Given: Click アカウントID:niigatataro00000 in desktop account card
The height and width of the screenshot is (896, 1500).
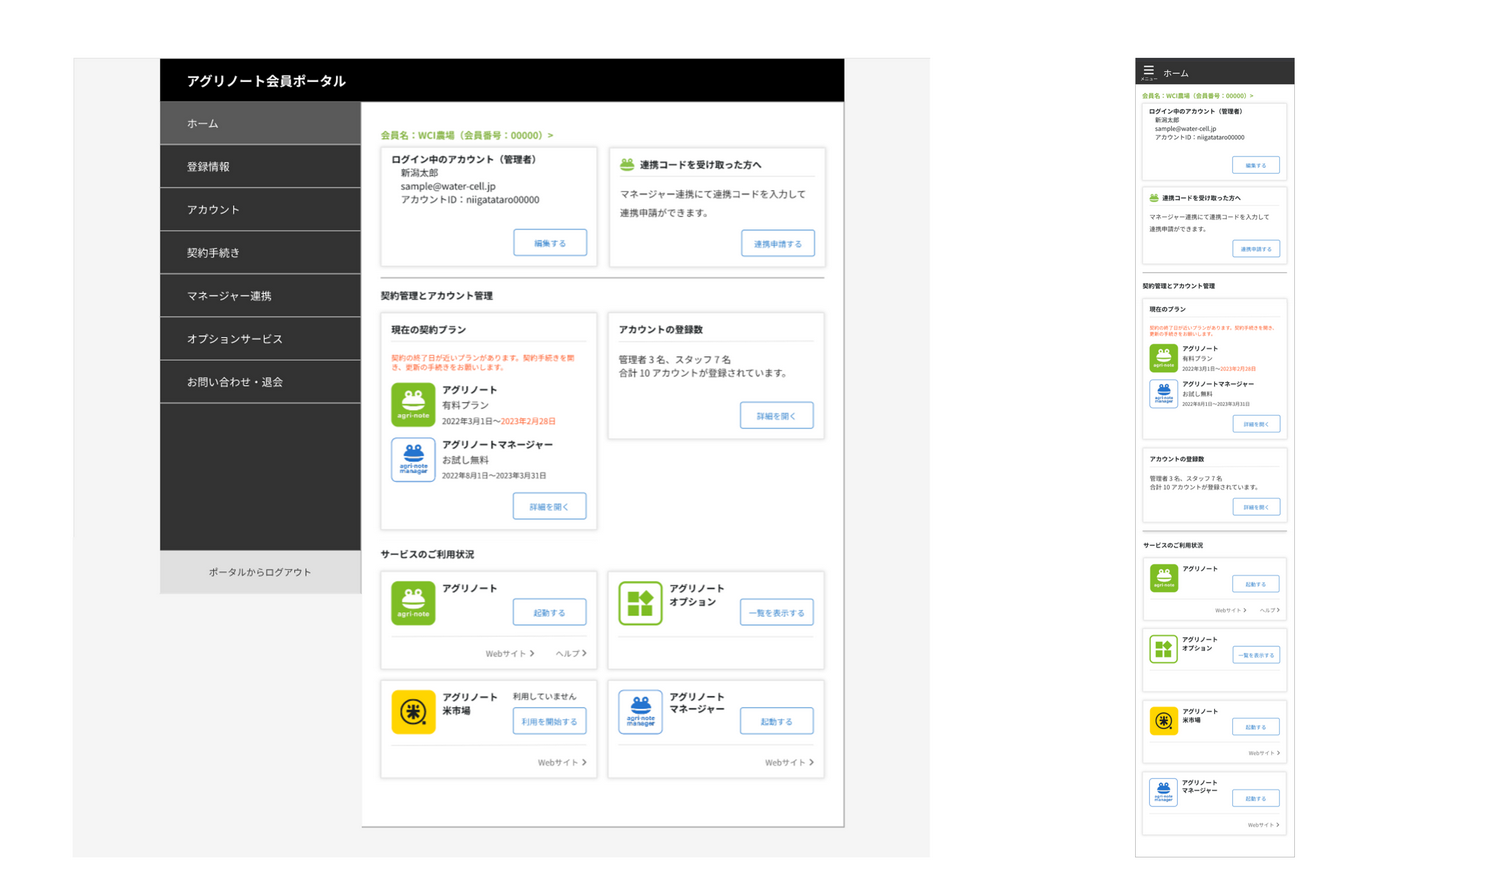Looking at the screenshot, I should (x=470, y=200).
